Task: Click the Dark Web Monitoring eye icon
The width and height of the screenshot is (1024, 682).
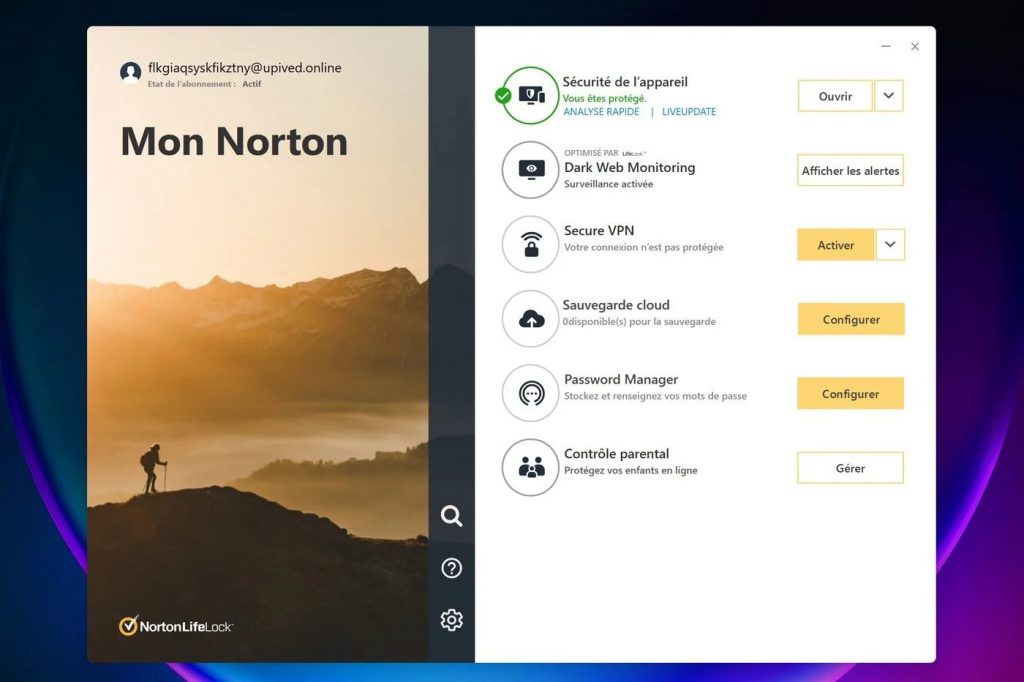Action: pyautogui.click(x=530, y=170)
